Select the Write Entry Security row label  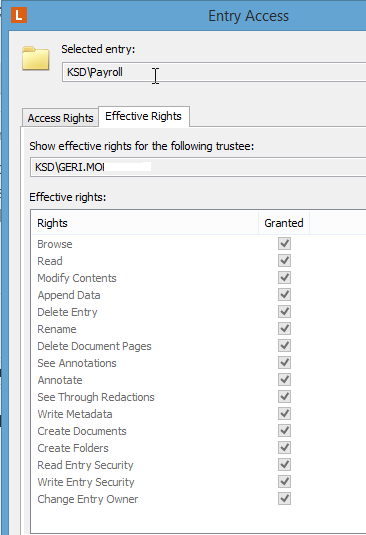click(x=86, y=482)
